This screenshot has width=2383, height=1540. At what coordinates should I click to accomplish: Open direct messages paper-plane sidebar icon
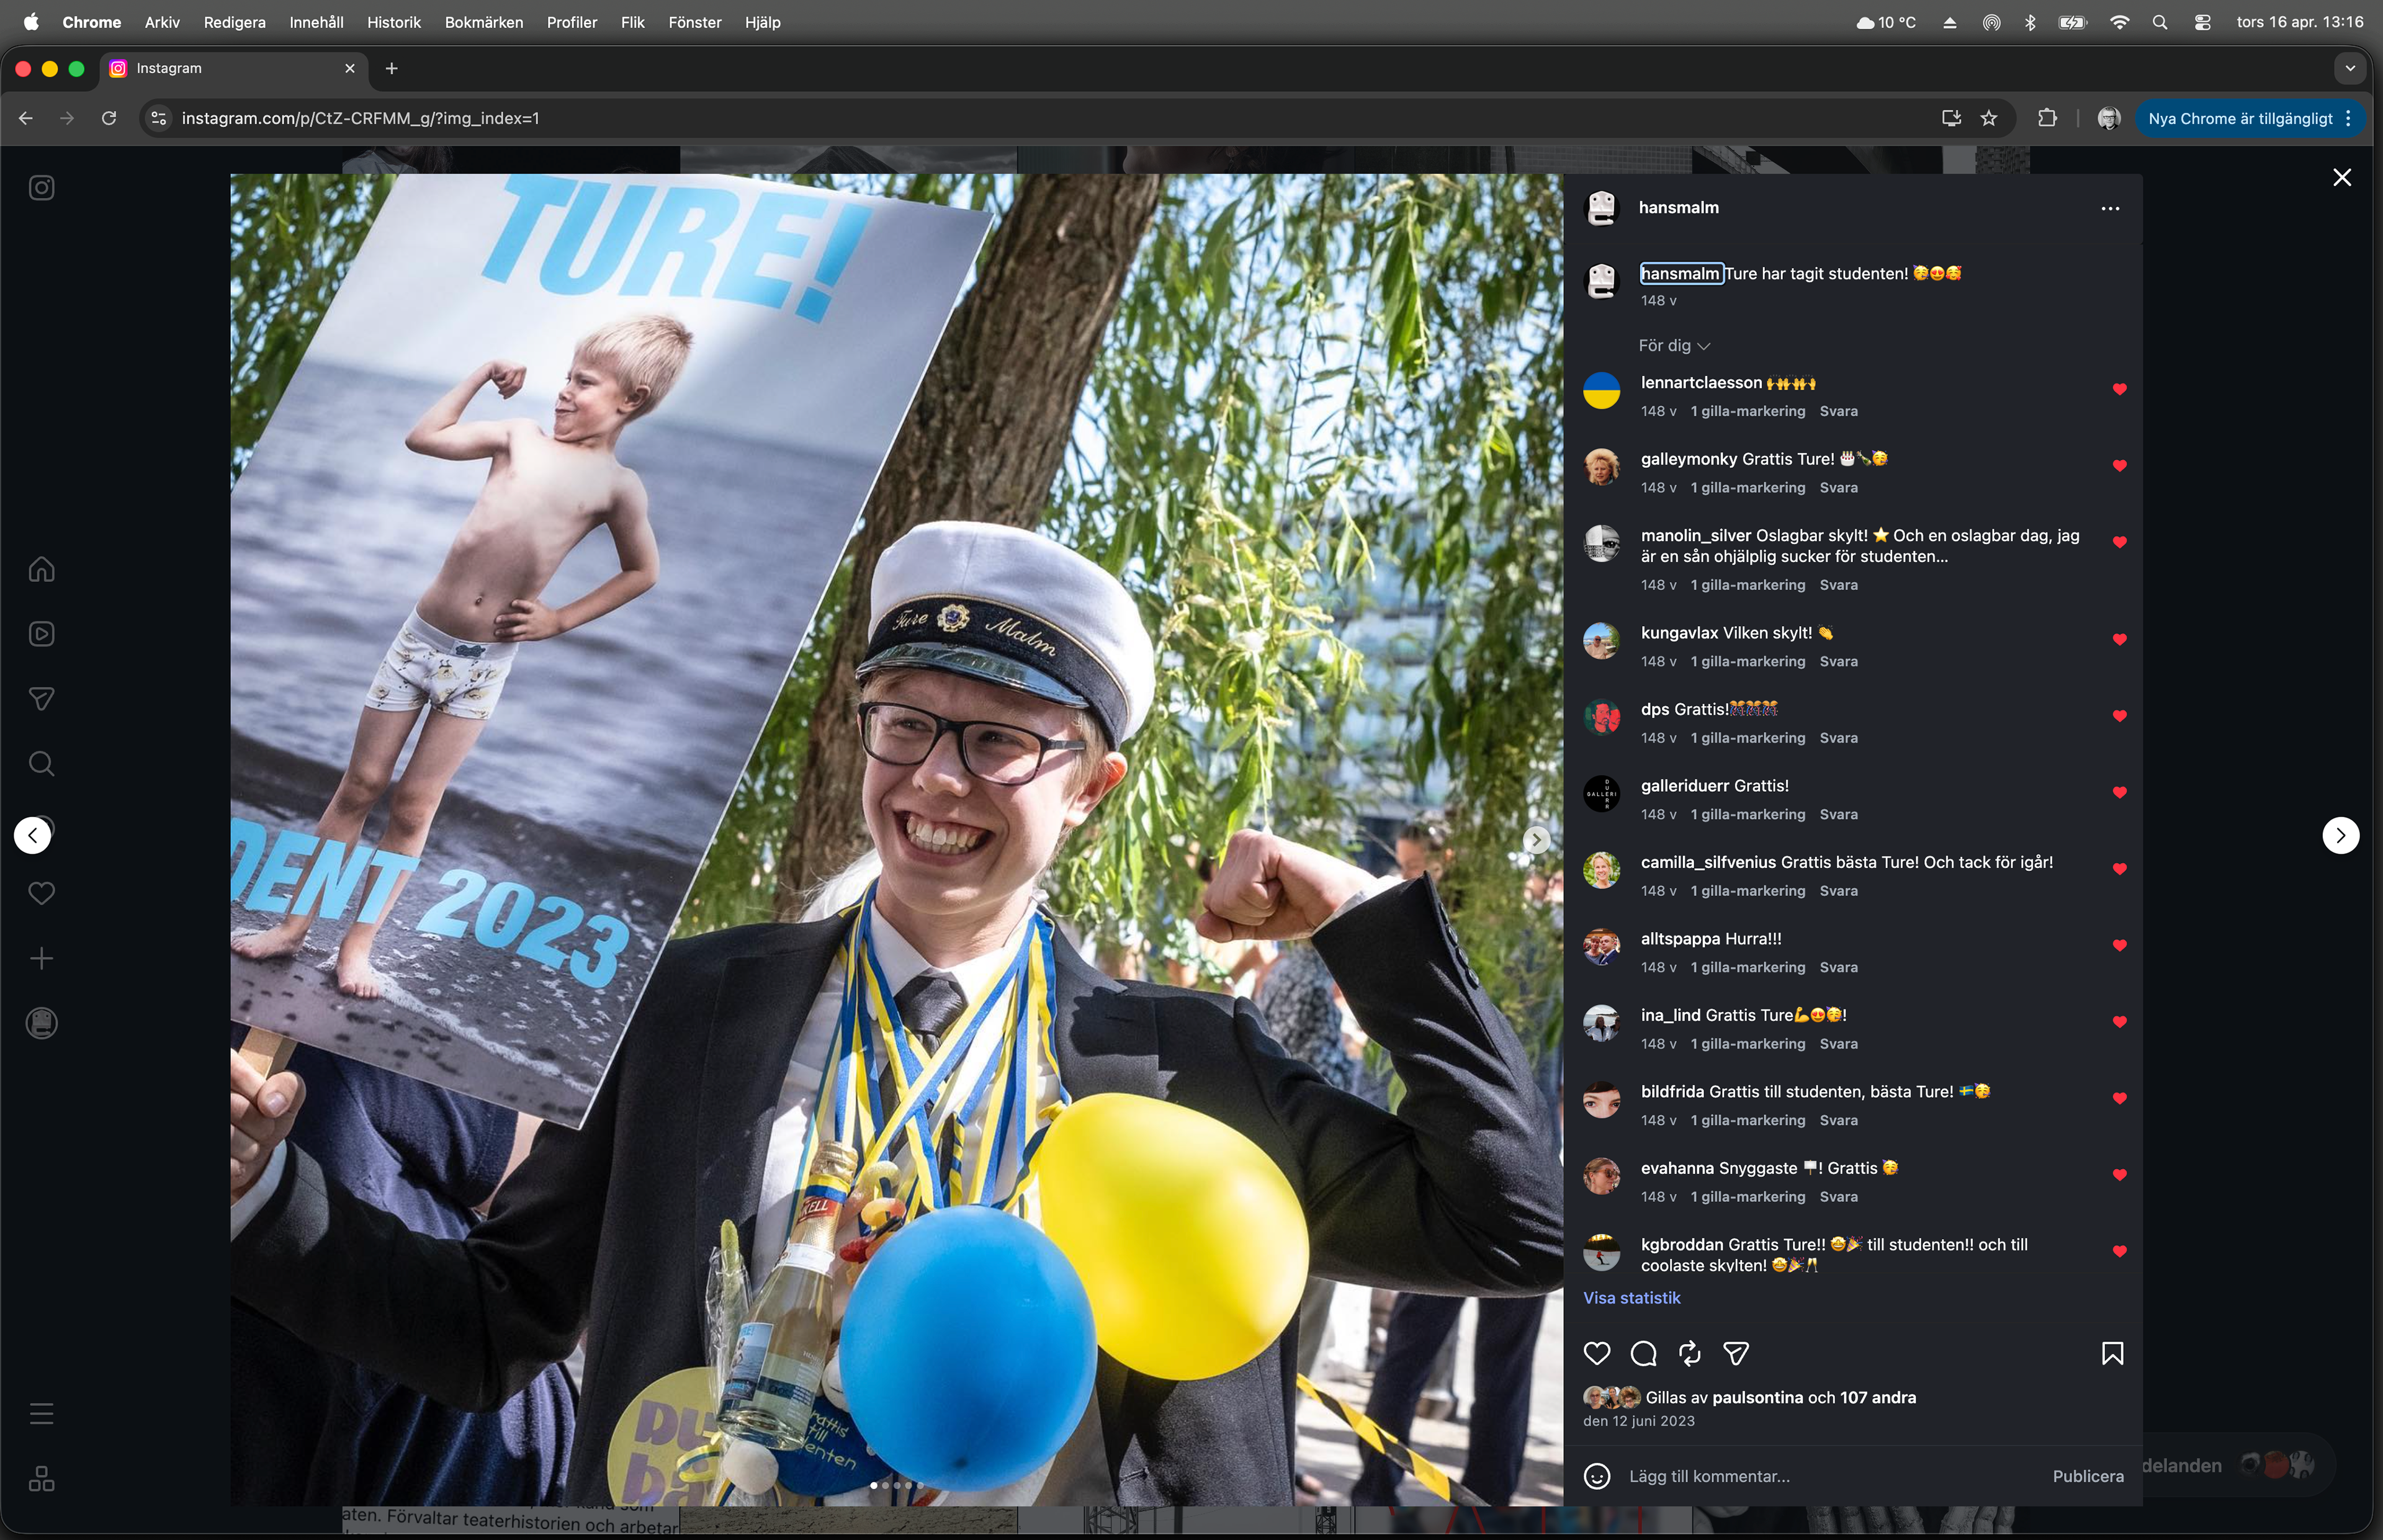41,699
